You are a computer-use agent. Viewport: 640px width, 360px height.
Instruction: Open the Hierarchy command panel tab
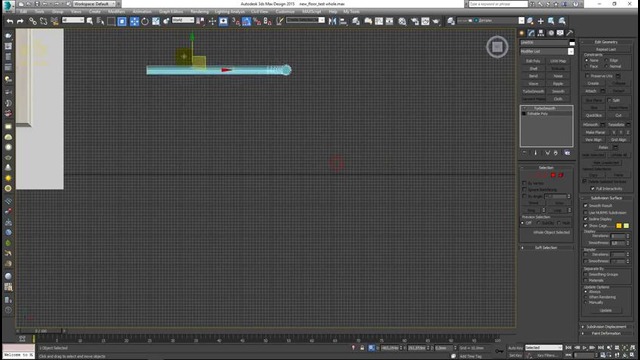(541, 33)
